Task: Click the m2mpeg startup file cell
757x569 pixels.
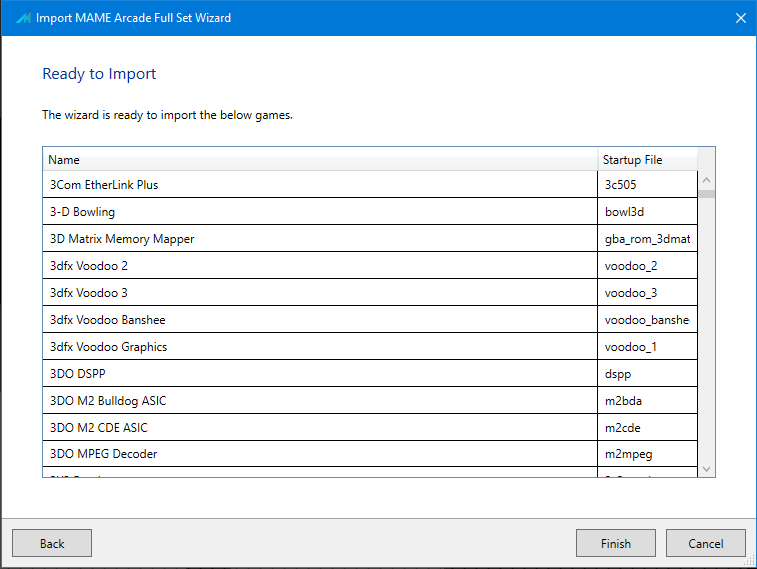Action: coord(647,454)
